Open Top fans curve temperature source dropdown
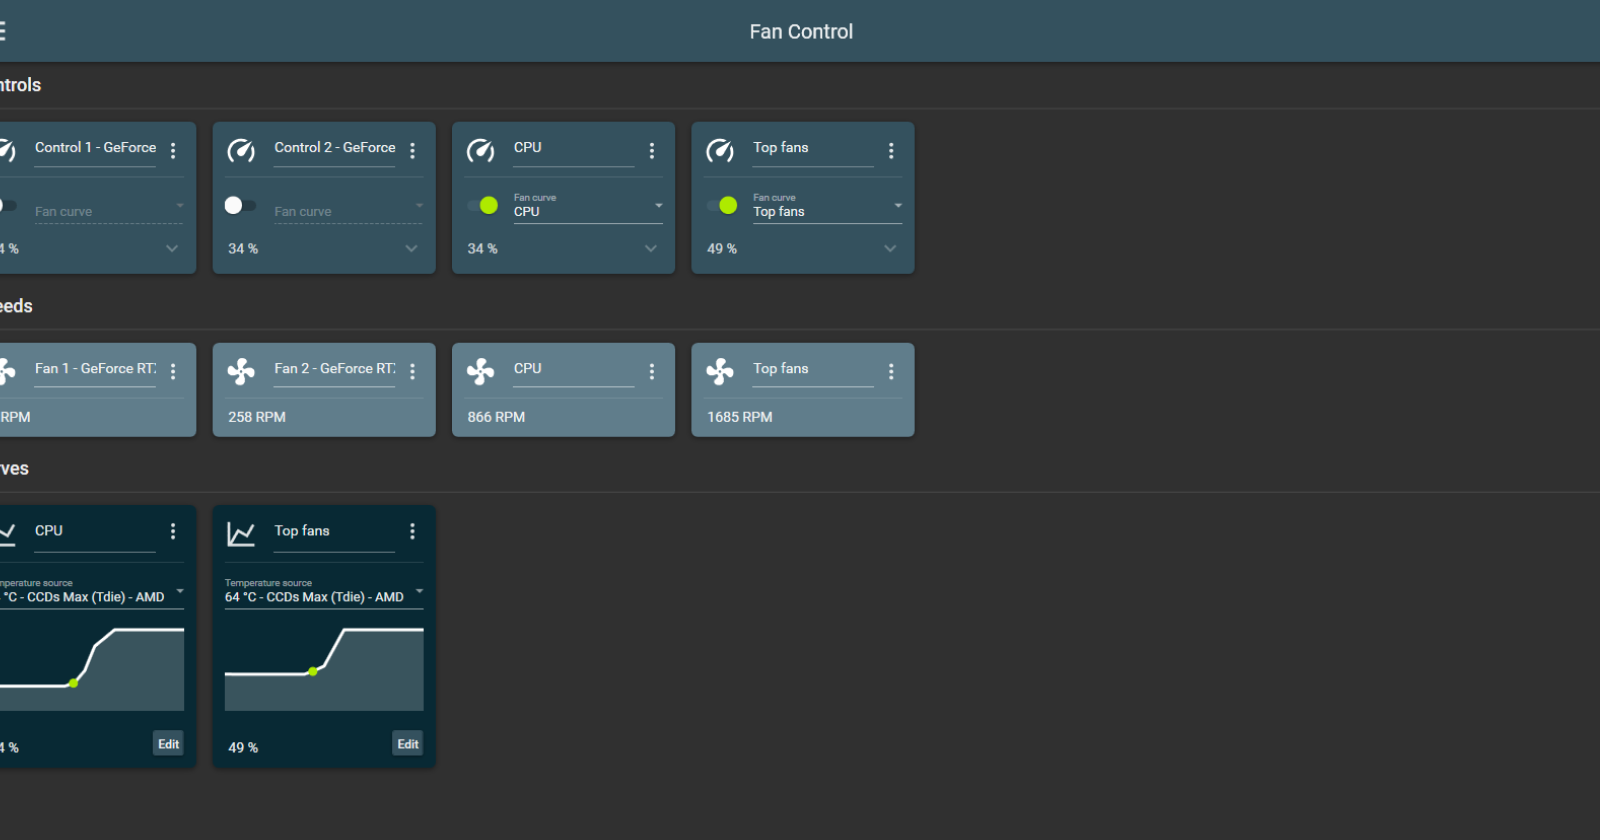 click(x=324, y=592)
